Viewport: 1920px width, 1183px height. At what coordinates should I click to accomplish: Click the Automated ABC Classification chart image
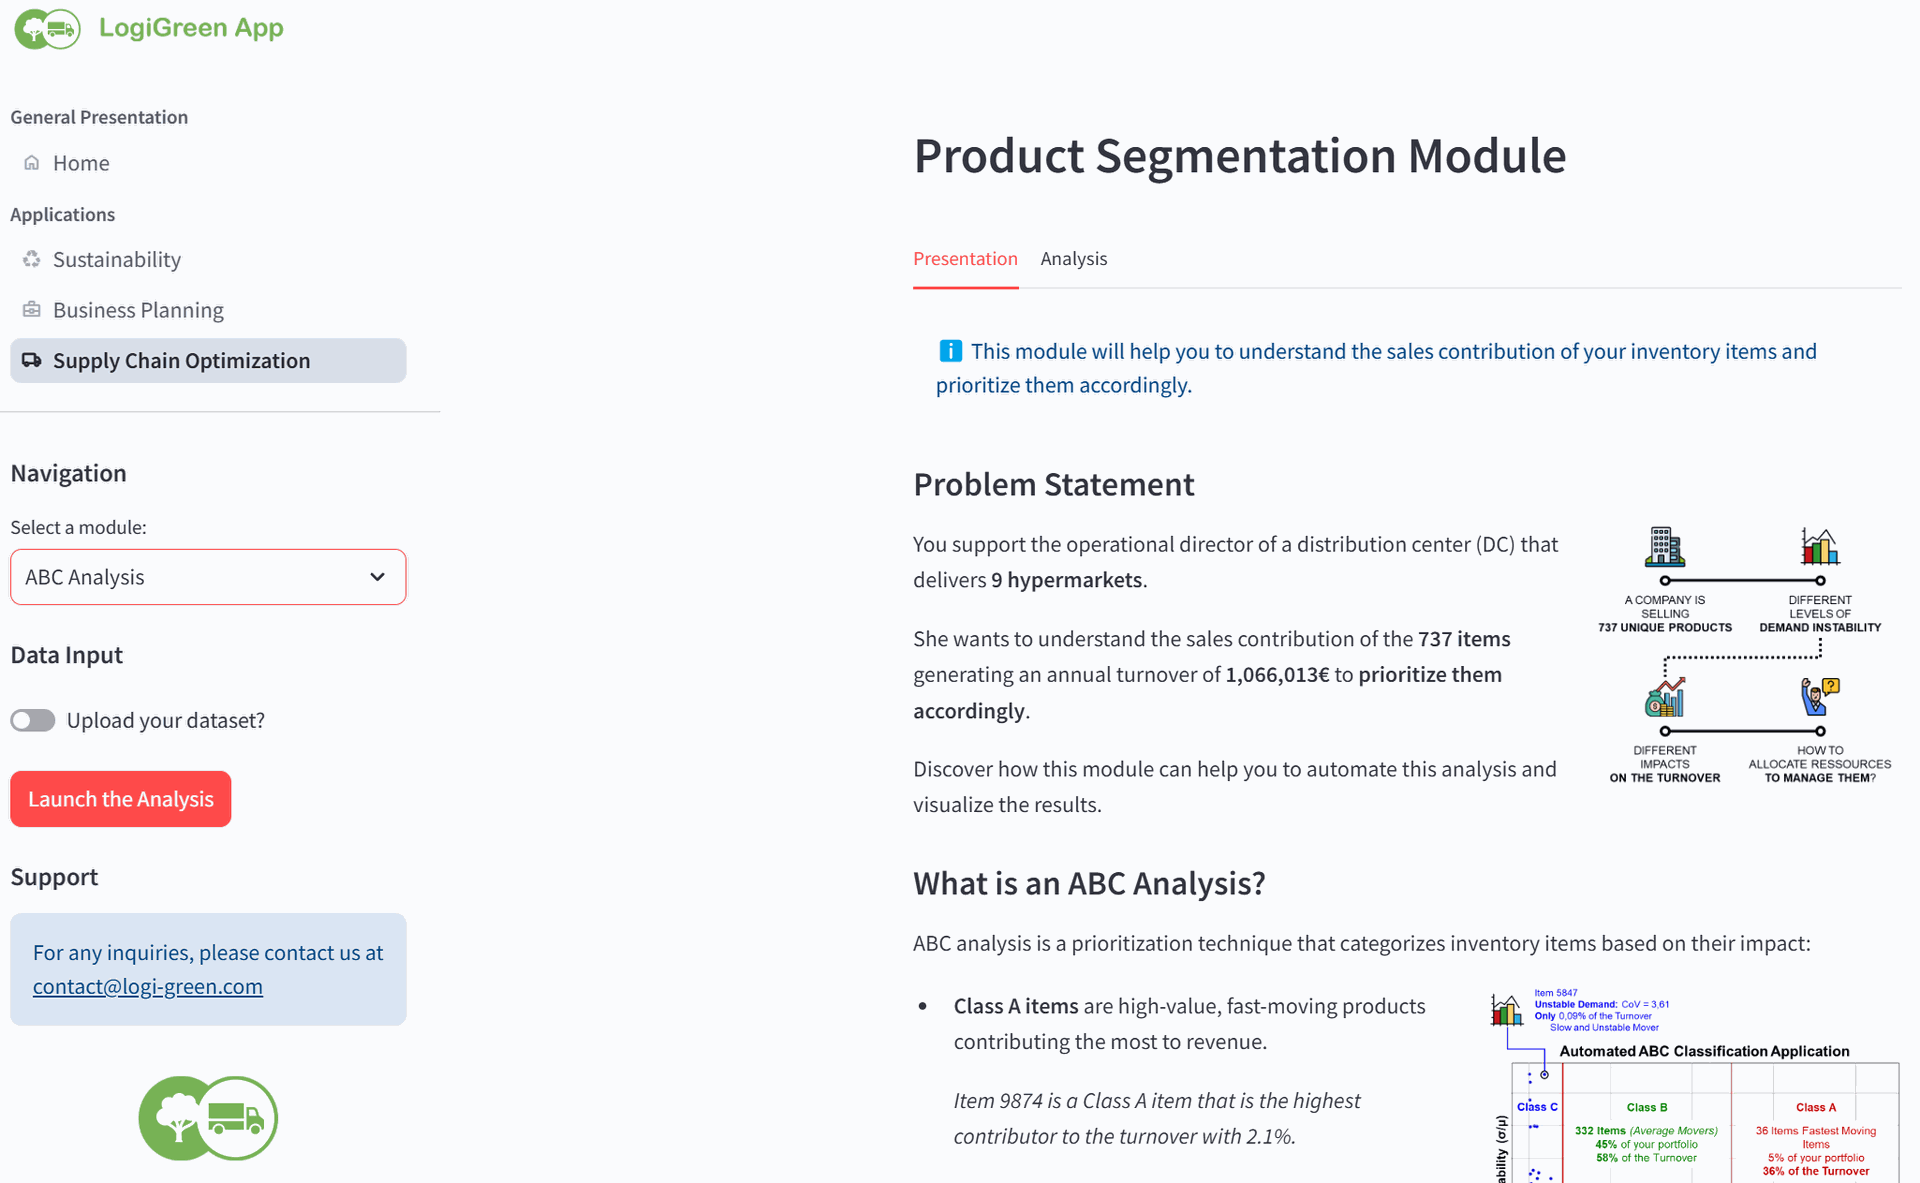point(1694,1086)
